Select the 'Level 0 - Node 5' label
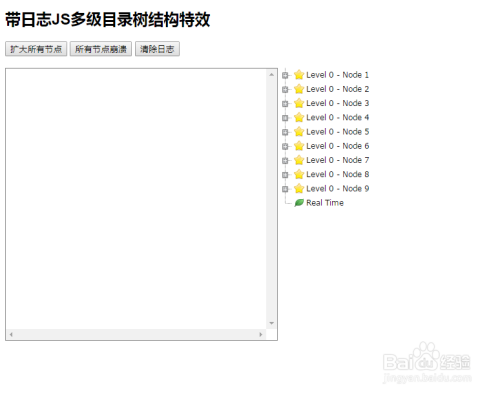The width and height of the screenshot is (500, 395). click(x=337, y=132)
